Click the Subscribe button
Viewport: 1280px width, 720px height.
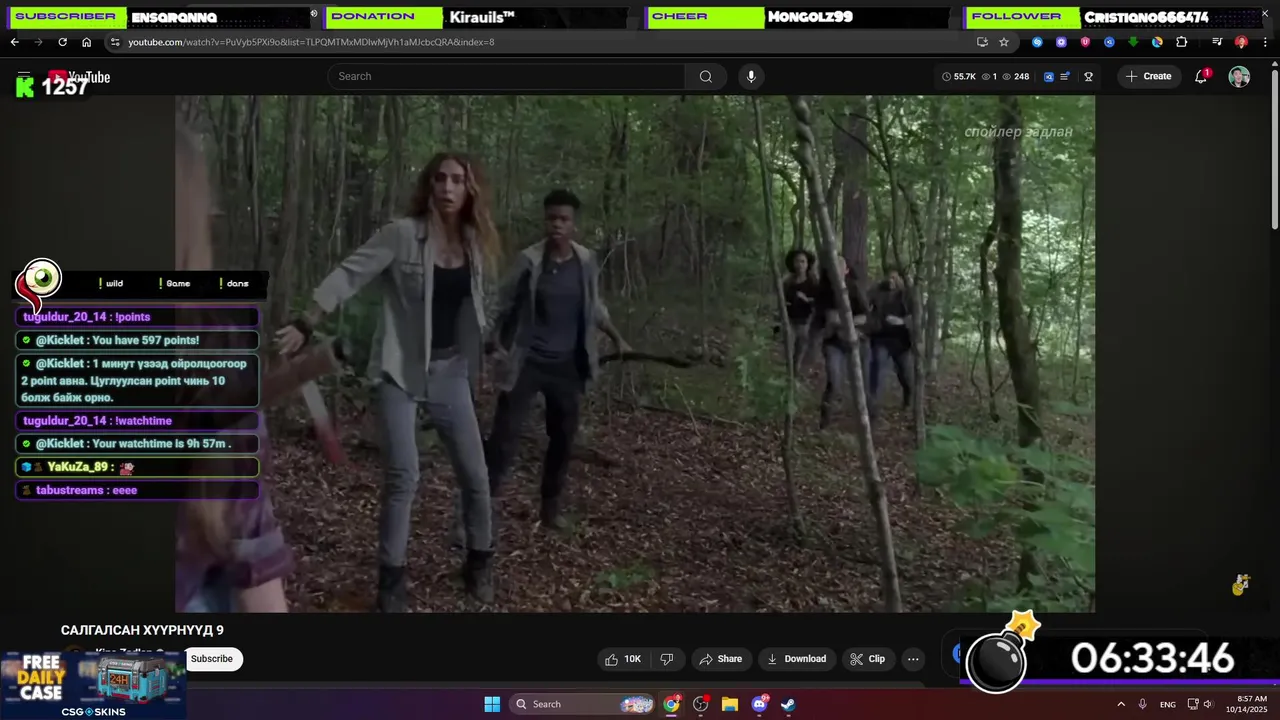tap(212, 658)
